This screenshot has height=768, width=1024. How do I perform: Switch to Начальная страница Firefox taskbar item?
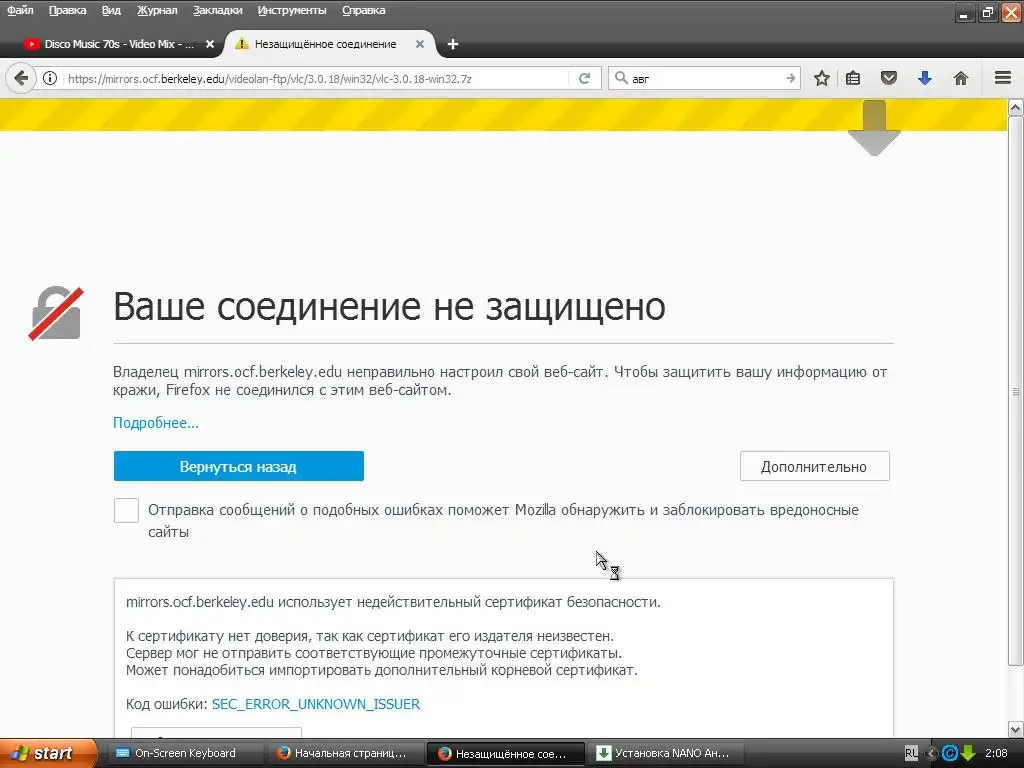(345, 753)
